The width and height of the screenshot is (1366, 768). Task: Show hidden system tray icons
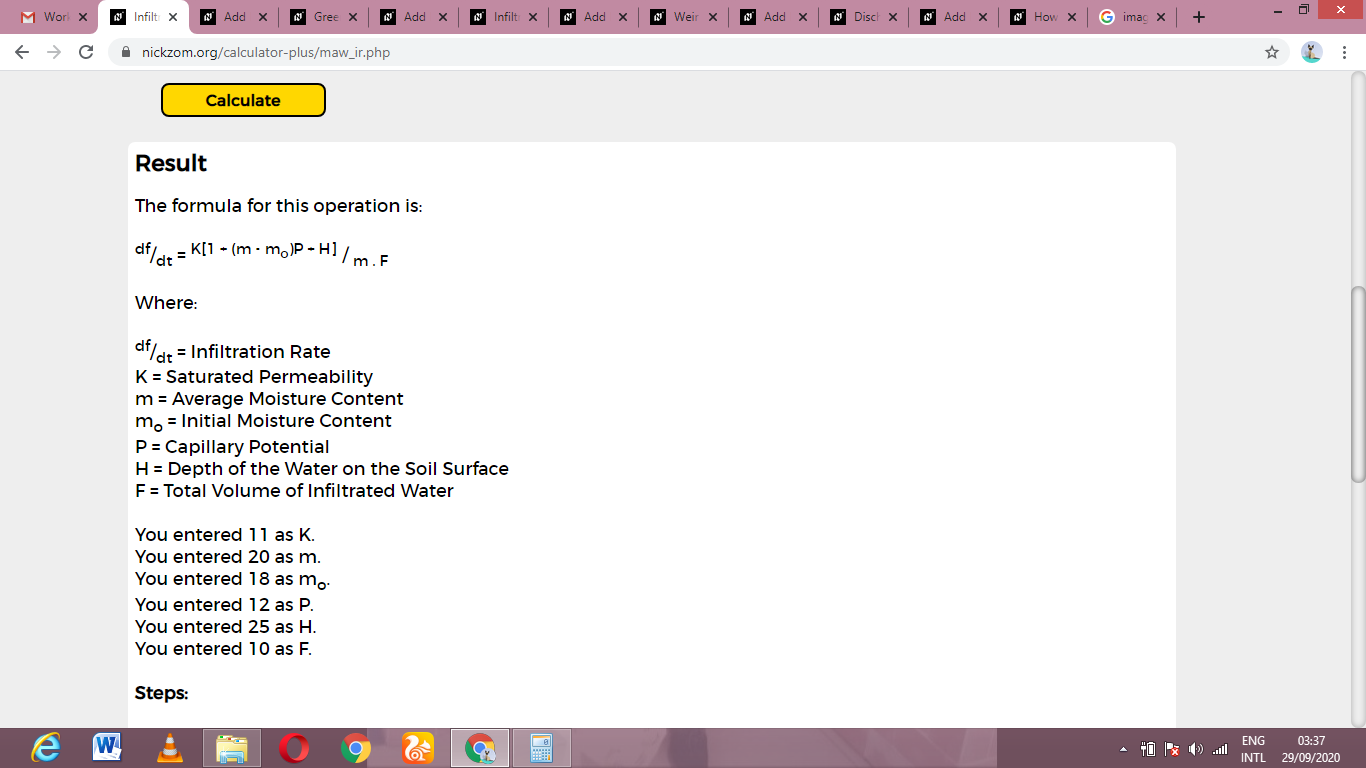(x=1123, y=749)
